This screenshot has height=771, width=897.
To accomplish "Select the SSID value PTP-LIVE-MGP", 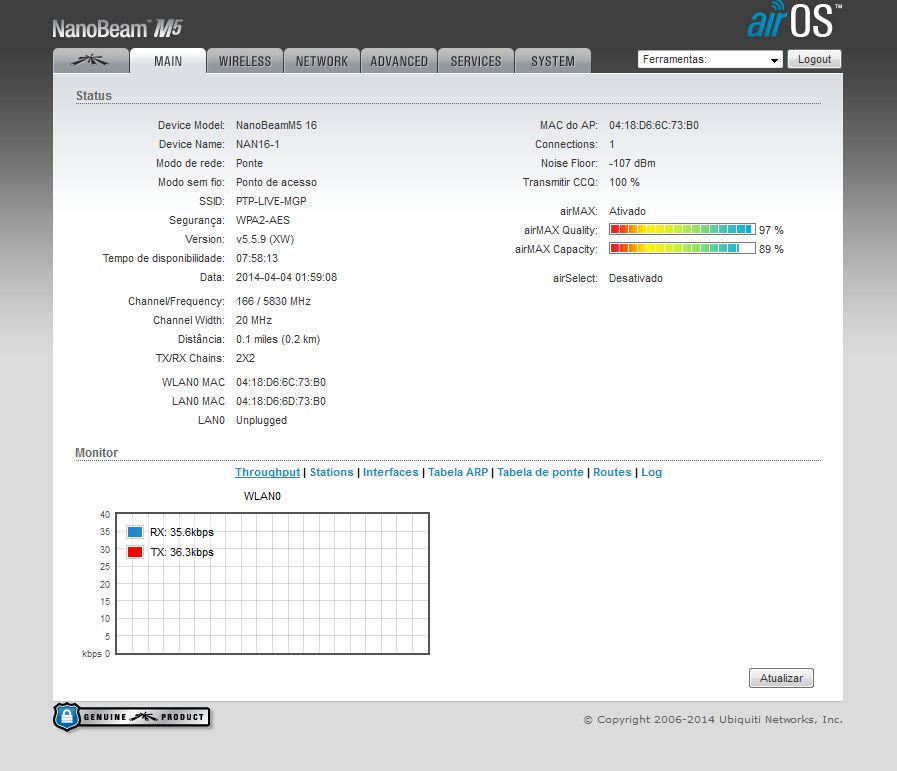I will click(271, 201).
